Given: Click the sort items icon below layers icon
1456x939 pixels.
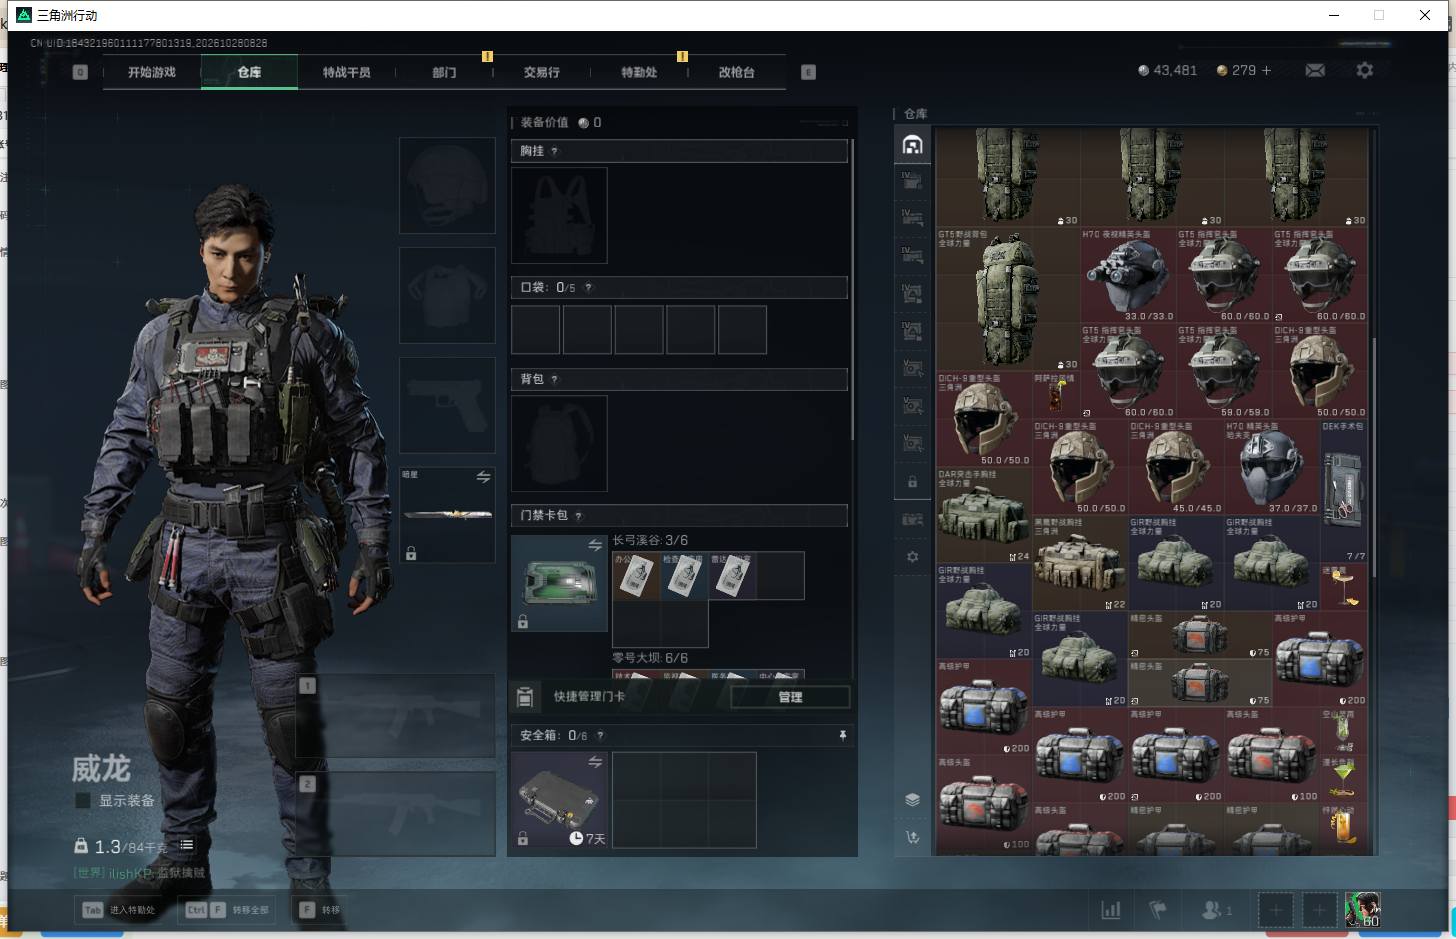Looking at the screenshot, I should click(912, 837).
